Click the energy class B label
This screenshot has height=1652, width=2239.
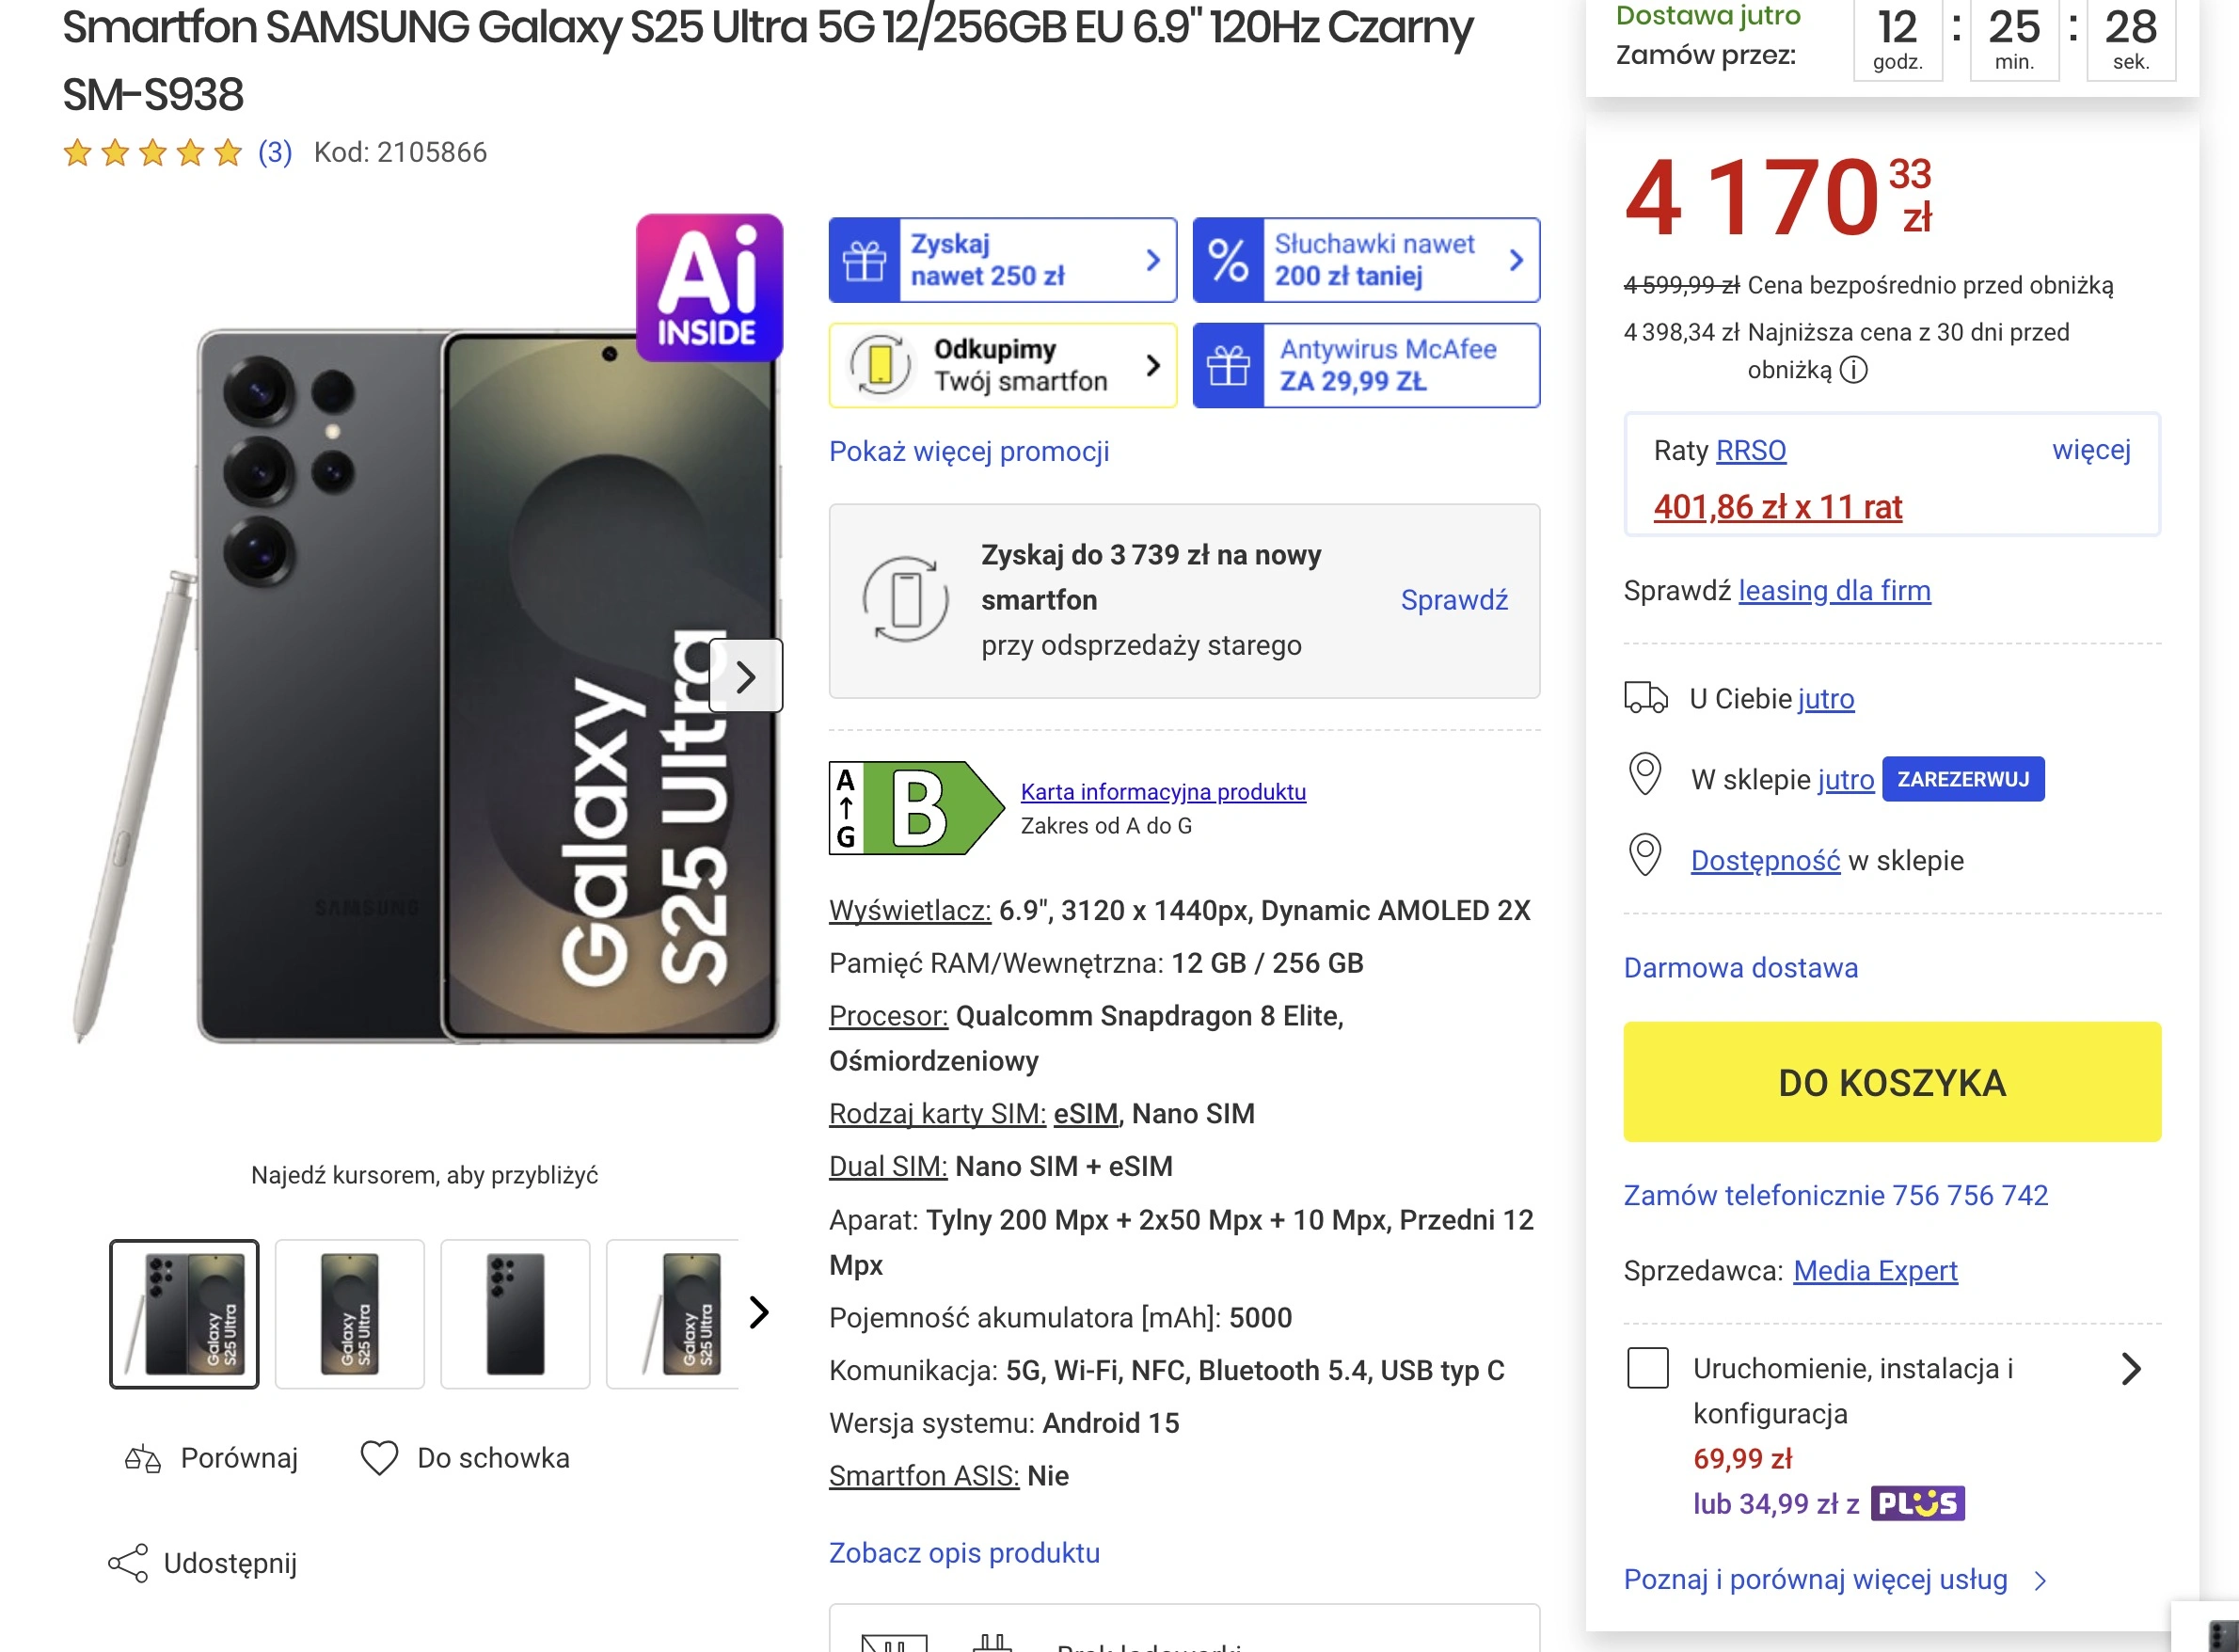(917, 808)
